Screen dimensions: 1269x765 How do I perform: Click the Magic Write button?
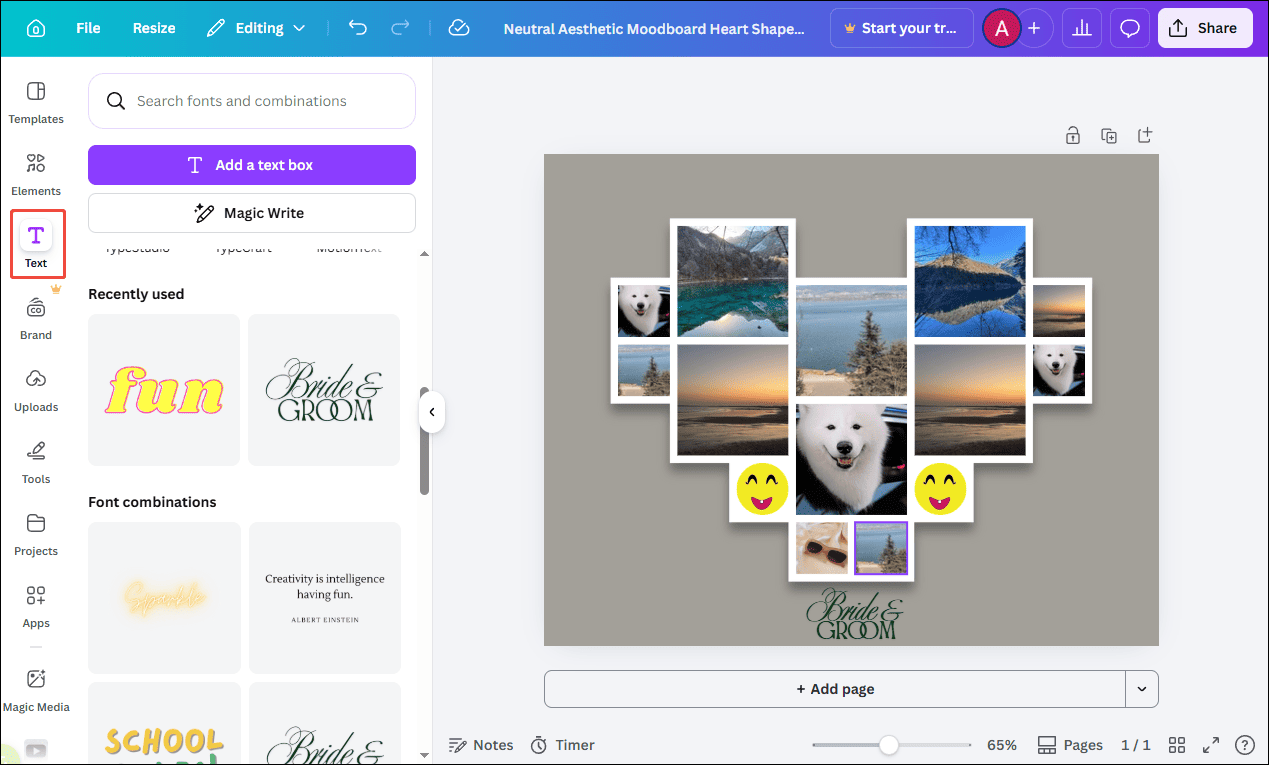pyautogui.click(x=251, y=212)
